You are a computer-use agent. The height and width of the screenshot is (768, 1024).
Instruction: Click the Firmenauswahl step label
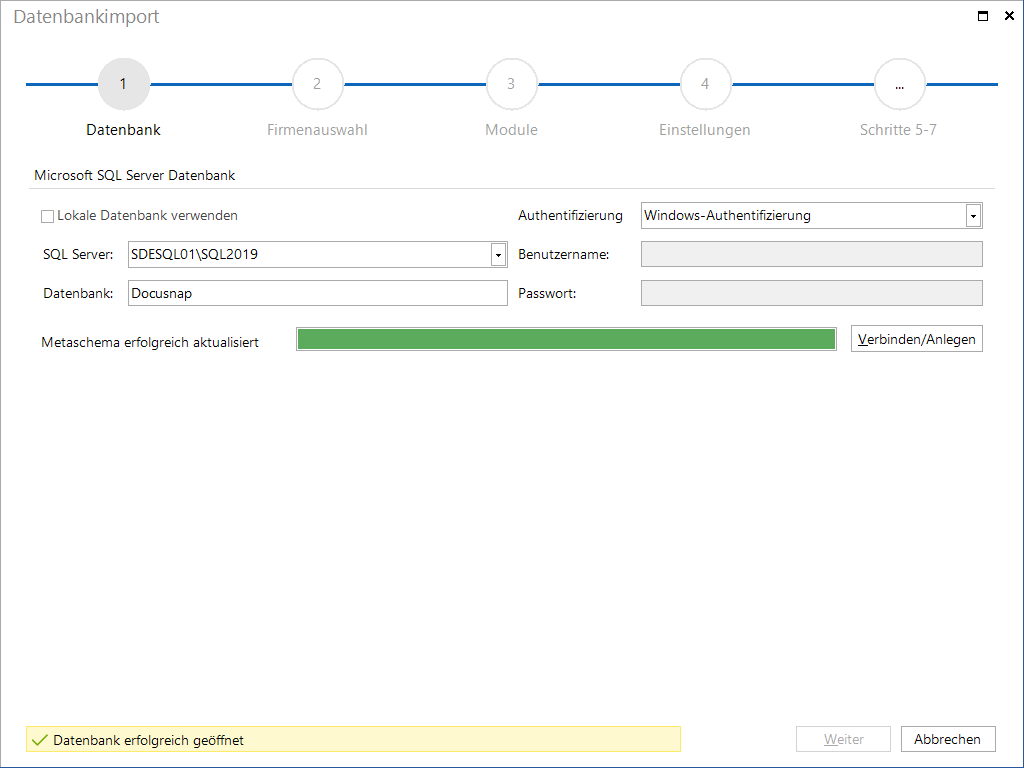click(317, 130)
